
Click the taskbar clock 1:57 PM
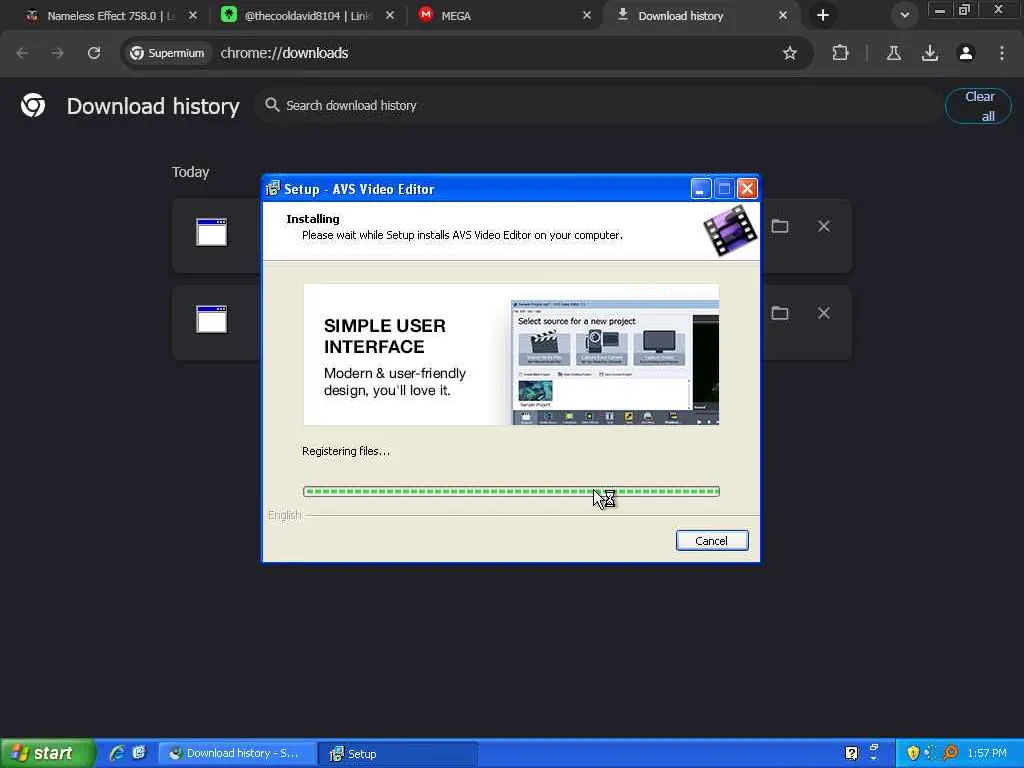pos(987,753)
